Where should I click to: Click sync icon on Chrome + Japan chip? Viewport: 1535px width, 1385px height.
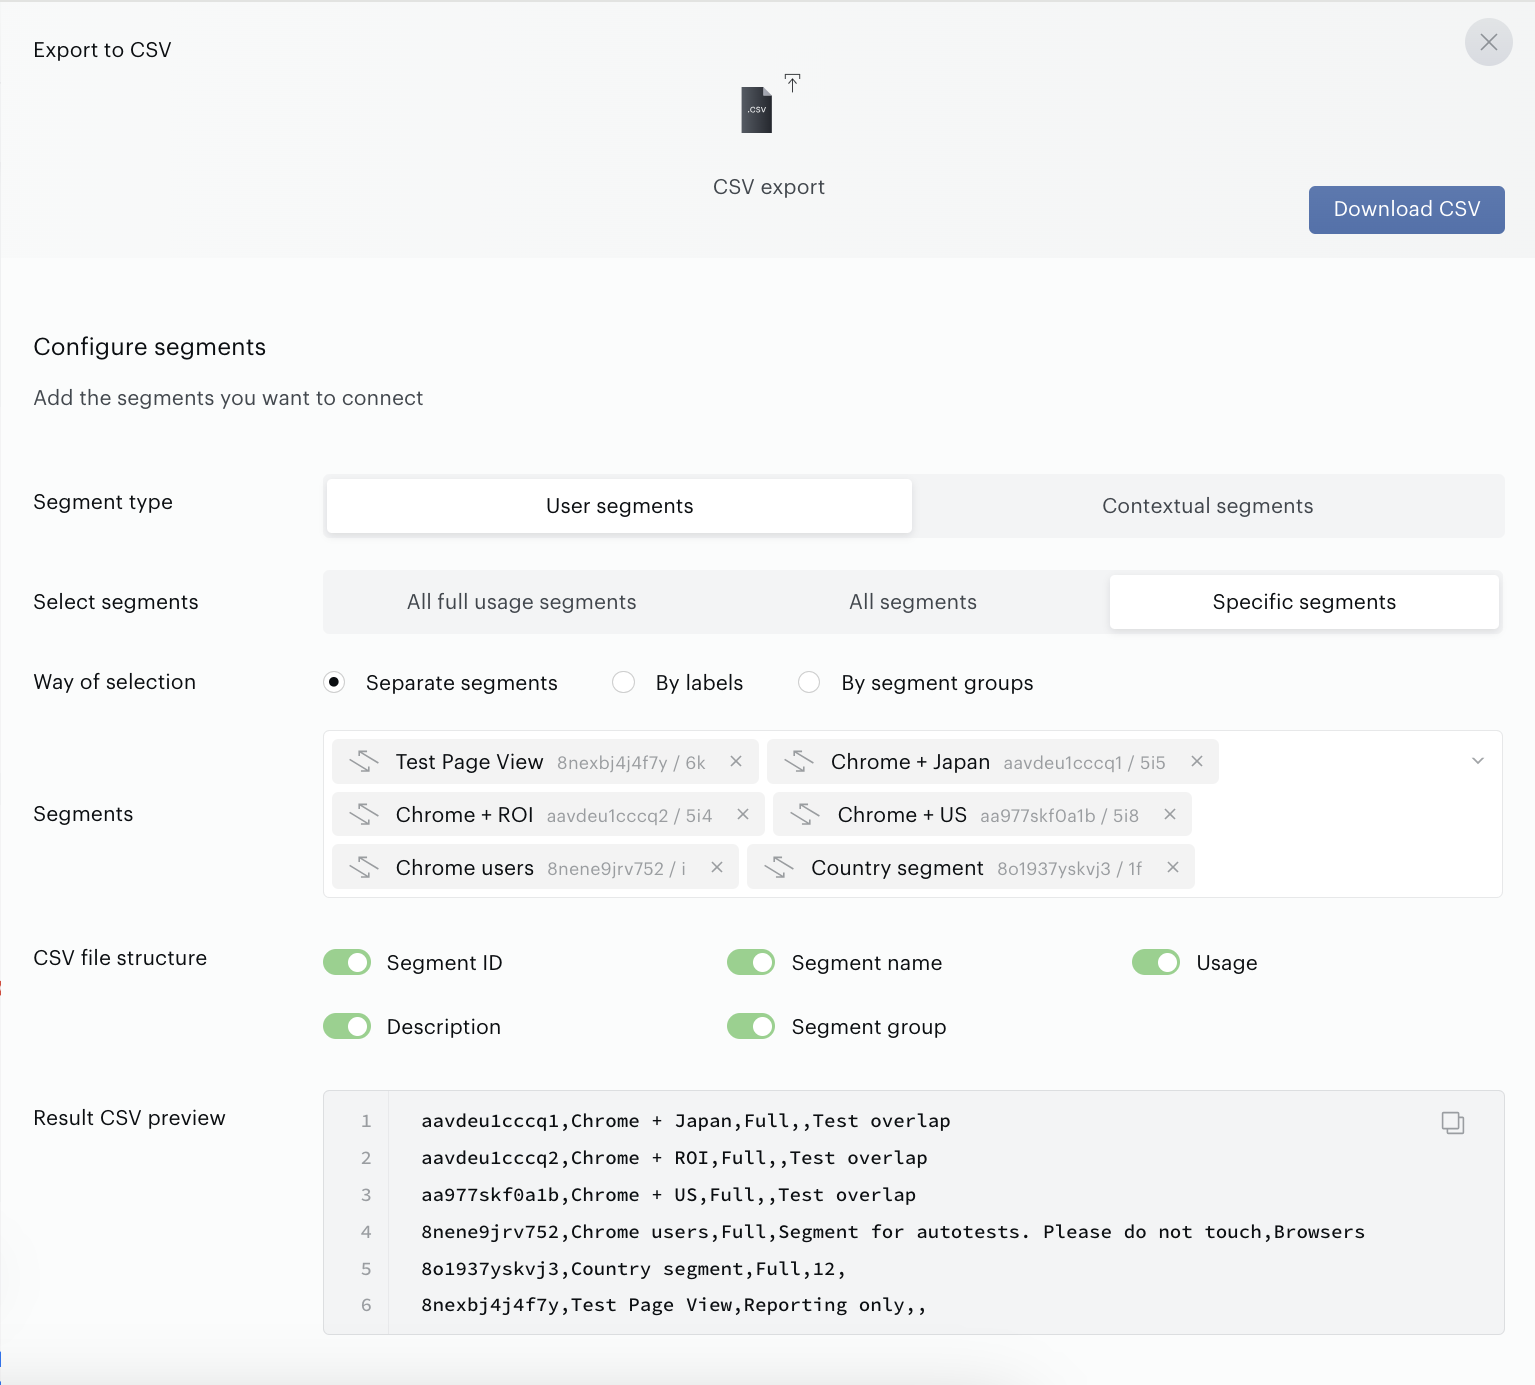(799, 762)
